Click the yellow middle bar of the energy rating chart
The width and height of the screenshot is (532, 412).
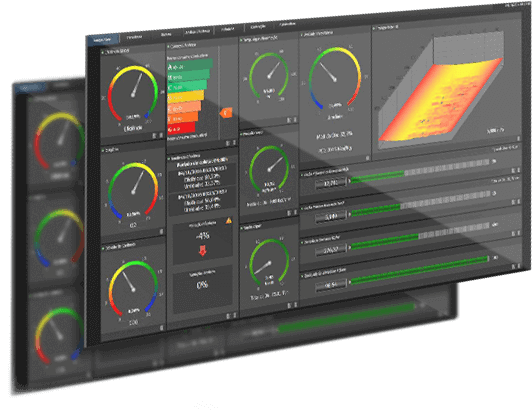pos(186,96)
